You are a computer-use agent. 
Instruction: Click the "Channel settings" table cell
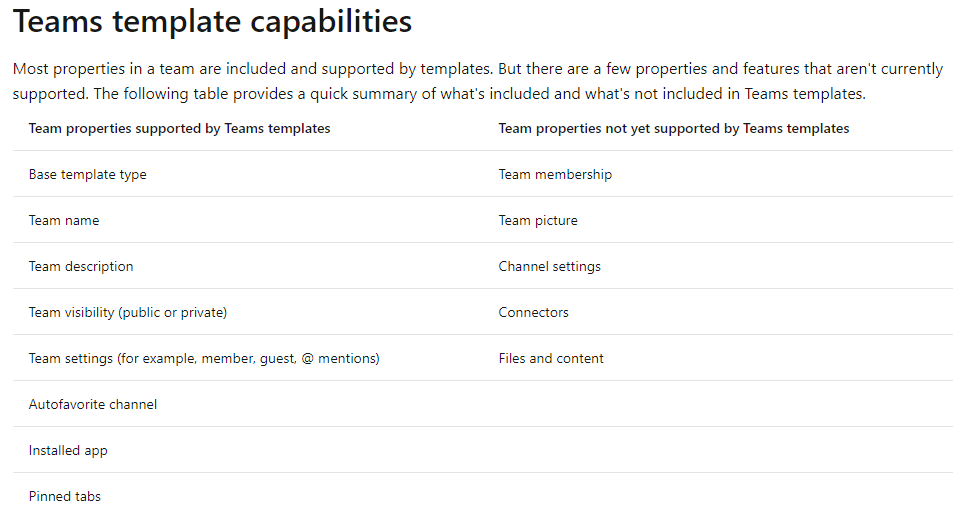coord(549,266)
